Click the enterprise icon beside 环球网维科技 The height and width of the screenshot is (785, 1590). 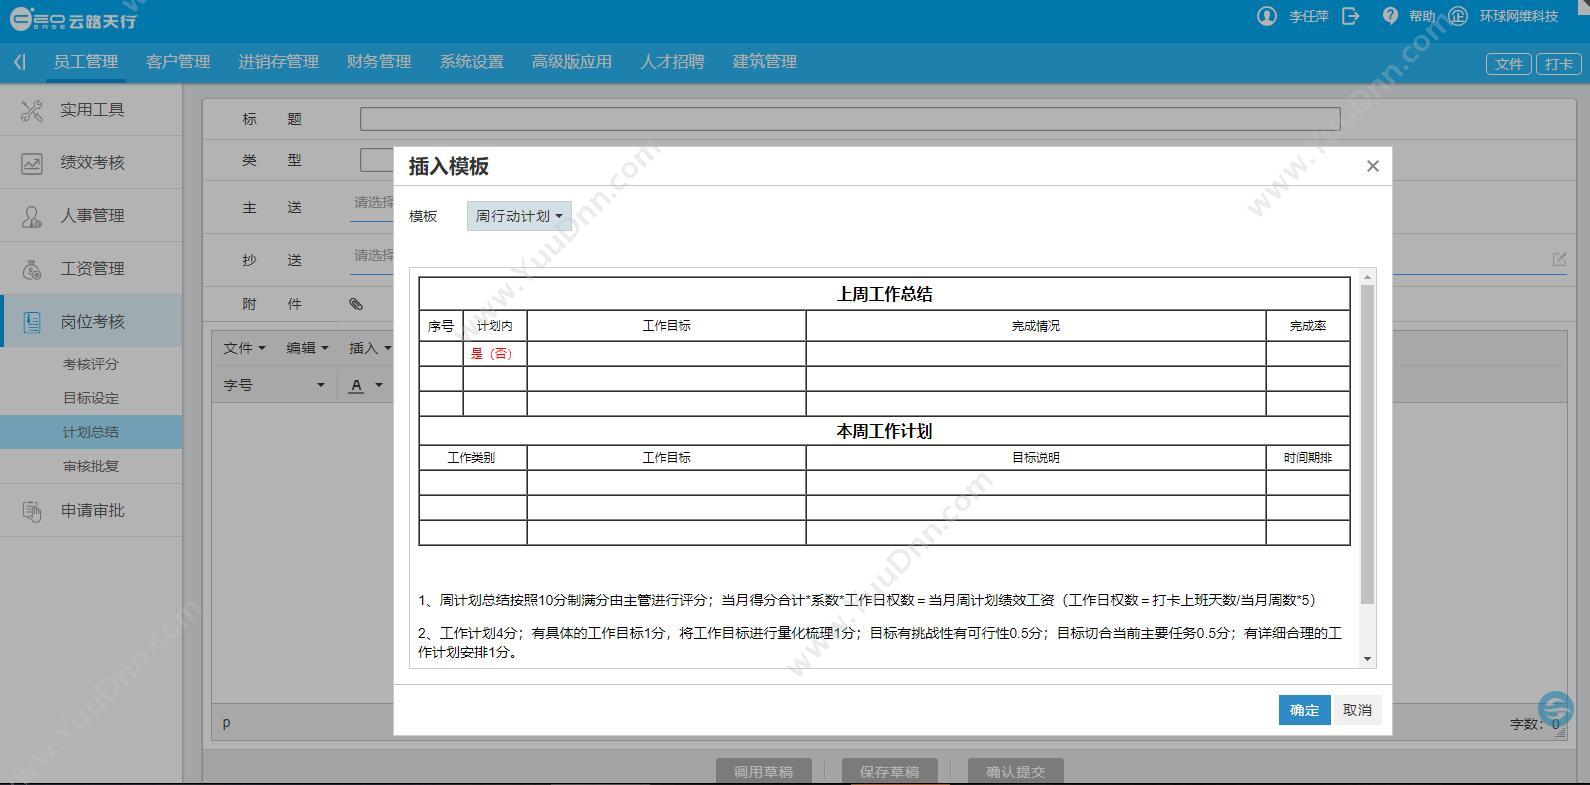point(1458,16)
